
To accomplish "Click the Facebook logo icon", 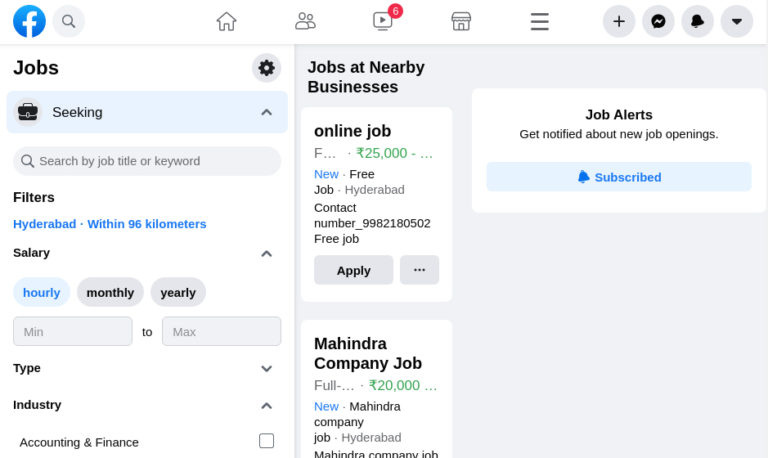I will coord(29,21).
